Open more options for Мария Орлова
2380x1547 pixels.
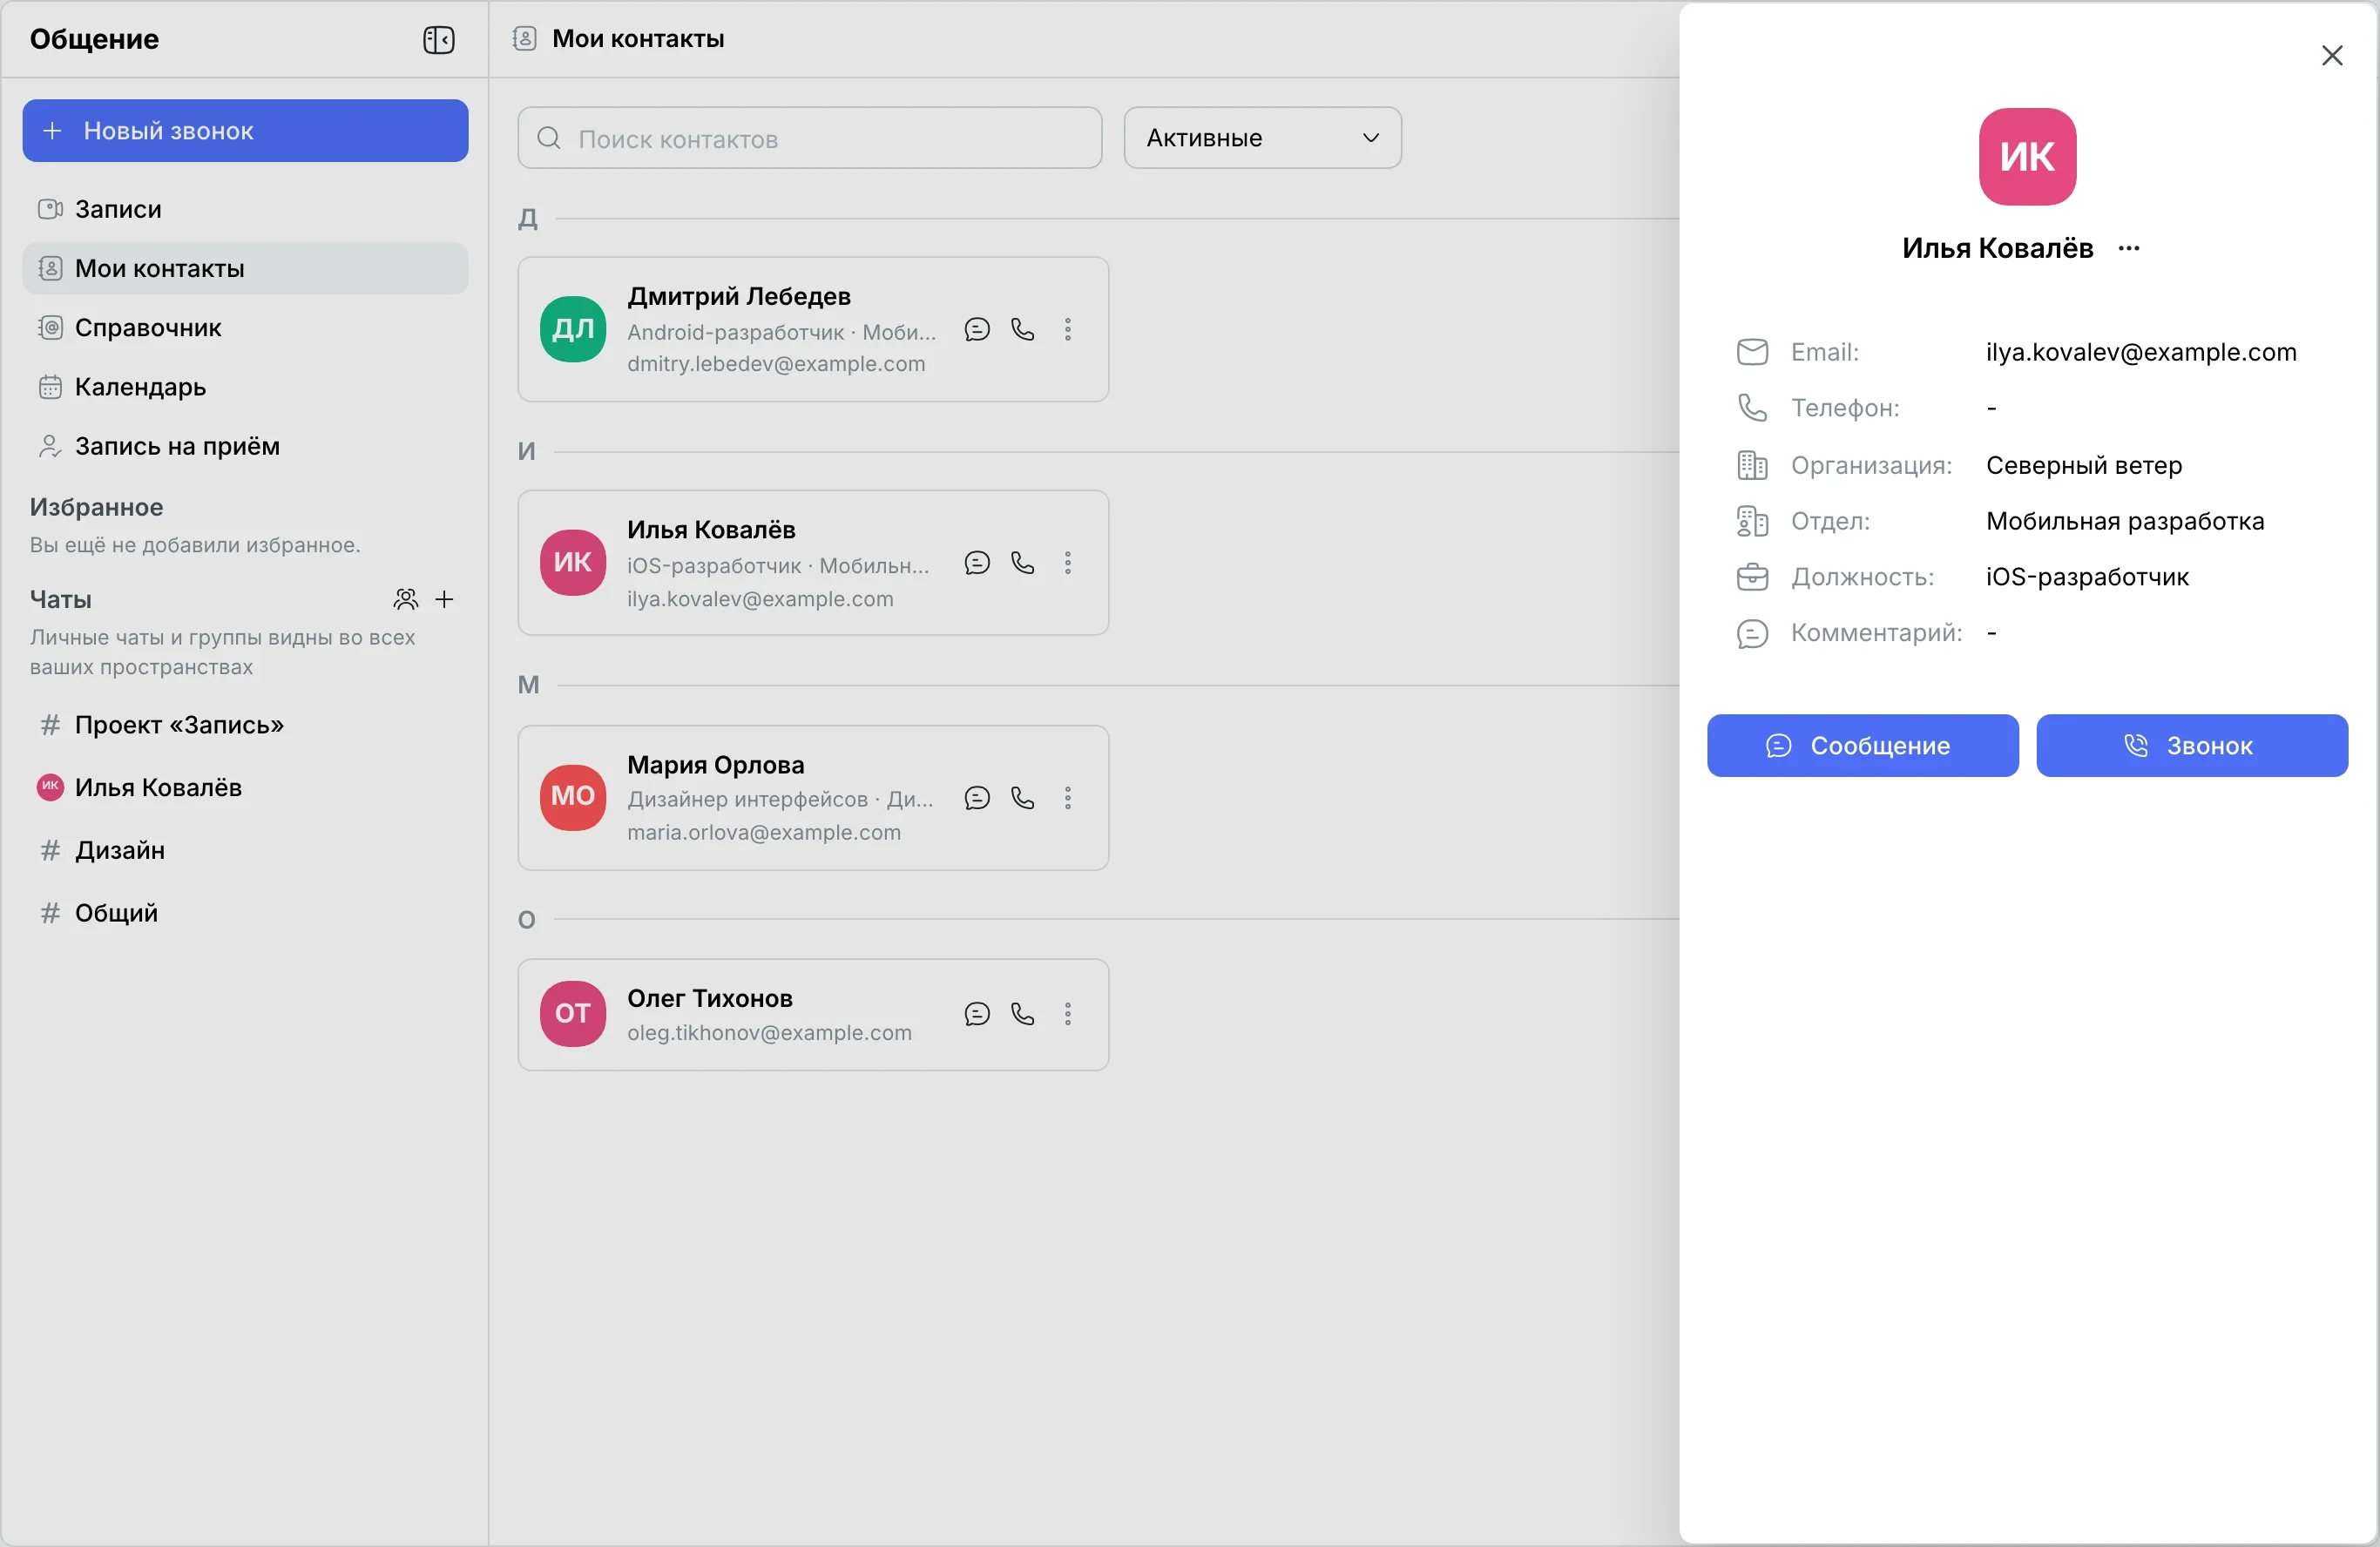pyautogui.click(x=1068, y=798)
